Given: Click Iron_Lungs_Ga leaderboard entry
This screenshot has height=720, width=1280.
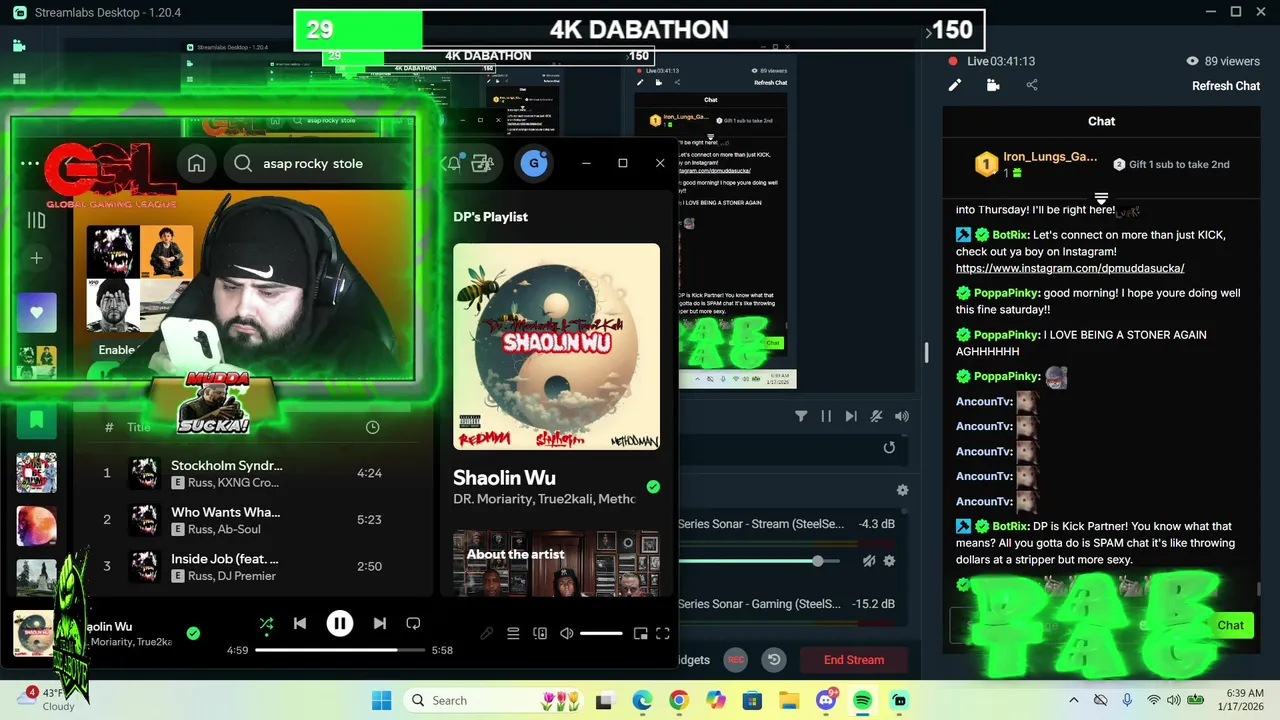Looking at the screenshot, I should [x=1037, y=165].
